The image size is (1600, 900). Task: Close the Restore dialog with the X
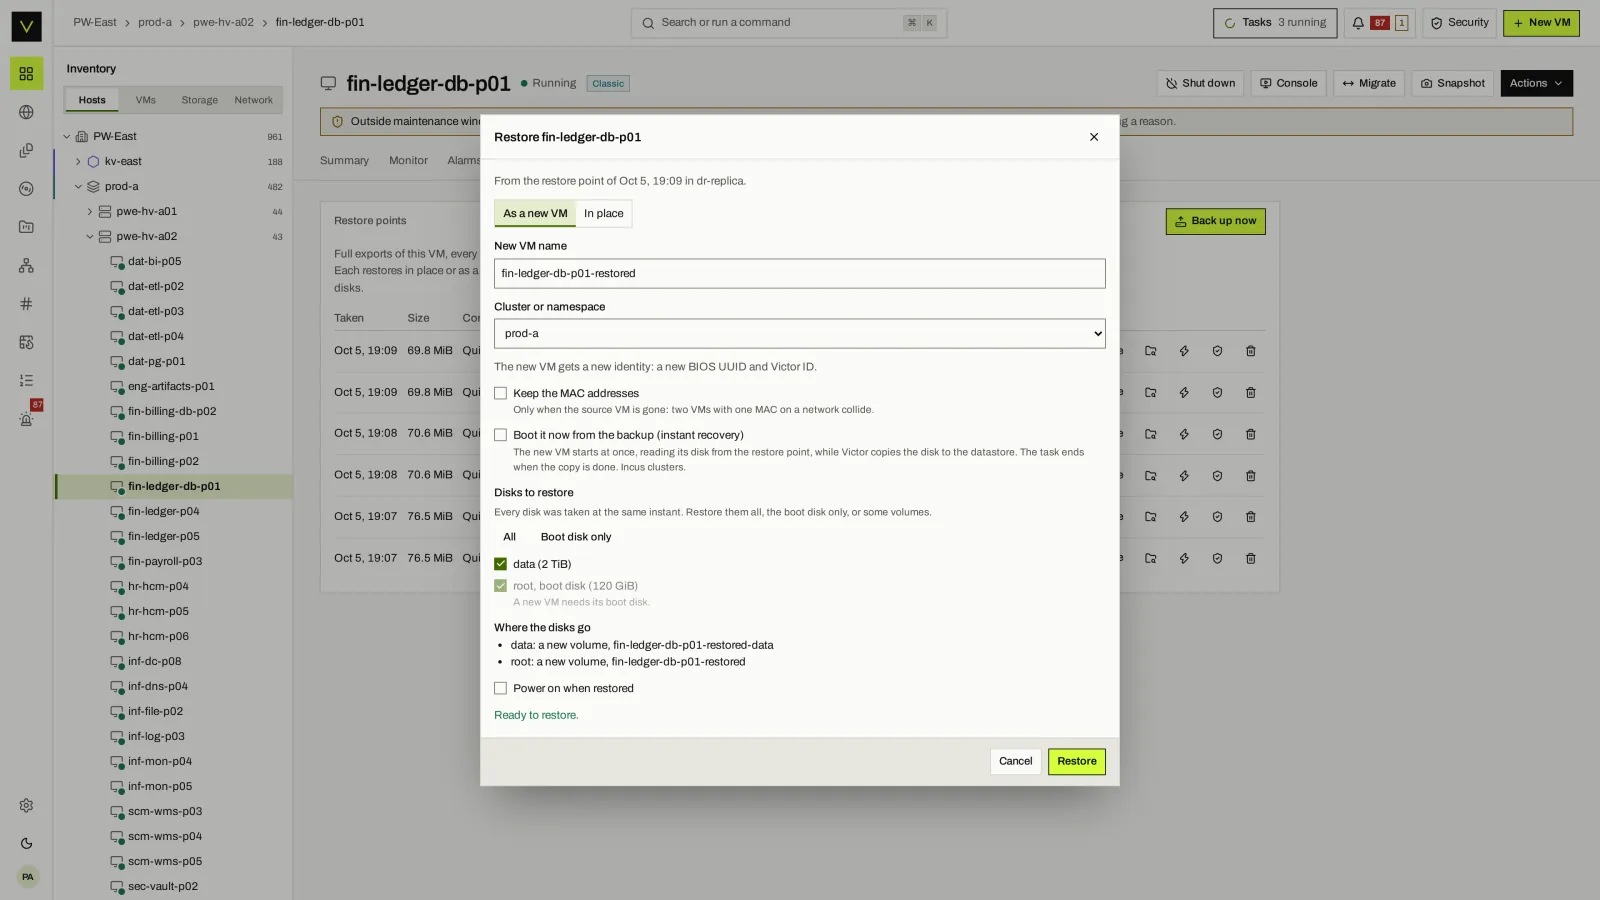pyautogui.click(x=1094, y=137)
